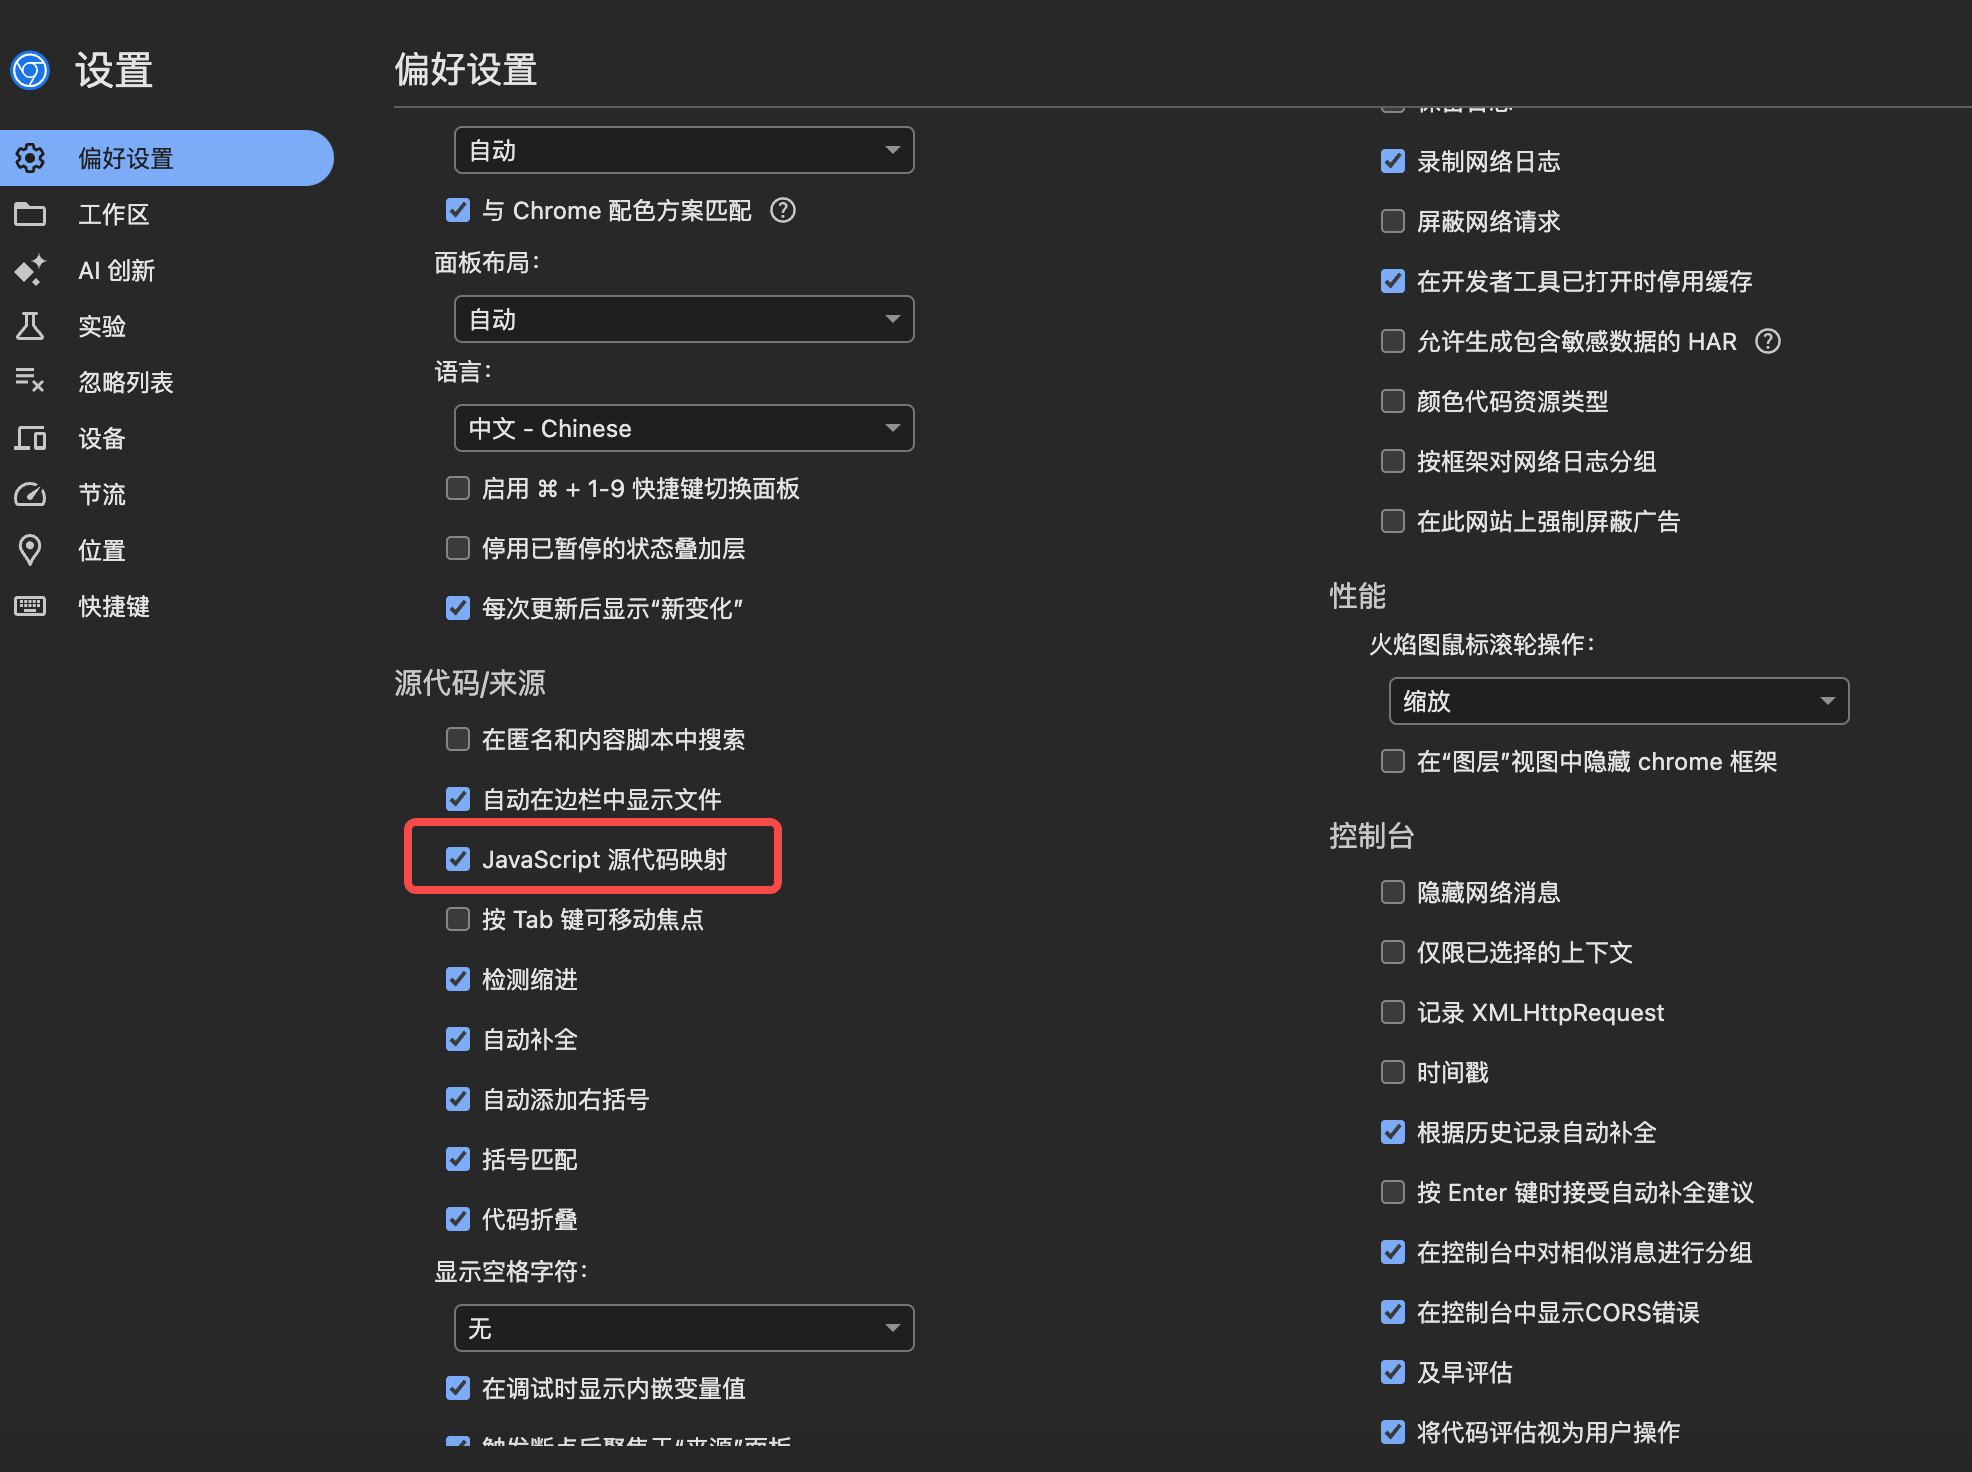Switch to the 位置 tab
Viewport: 1972px width, 1472px height.
(x=166, y=550)
